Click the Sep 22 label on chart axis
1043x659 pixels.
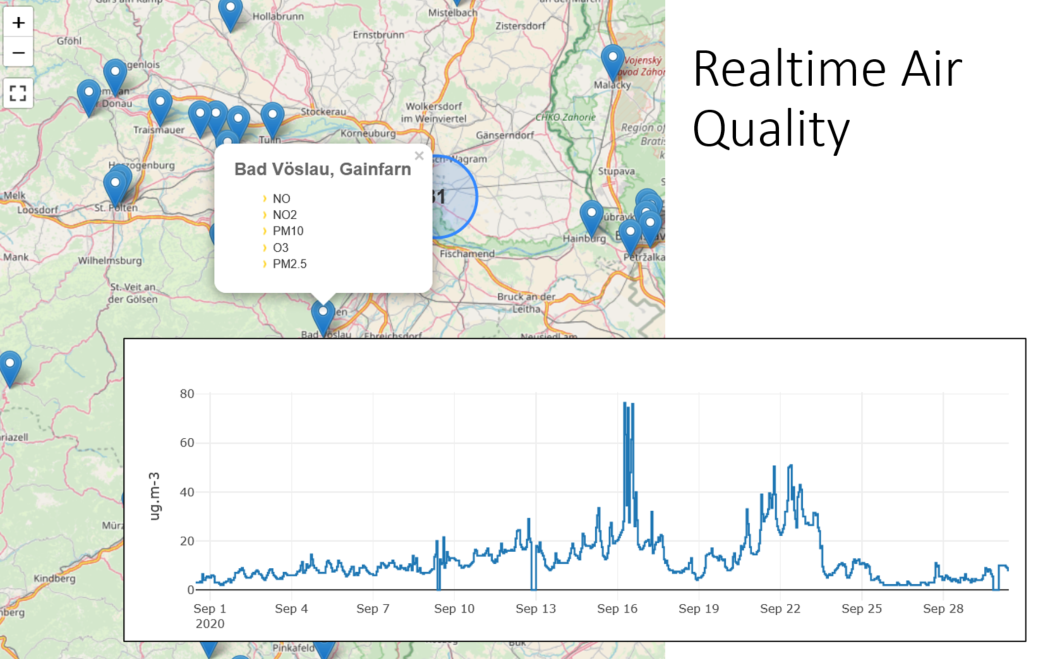780,609
